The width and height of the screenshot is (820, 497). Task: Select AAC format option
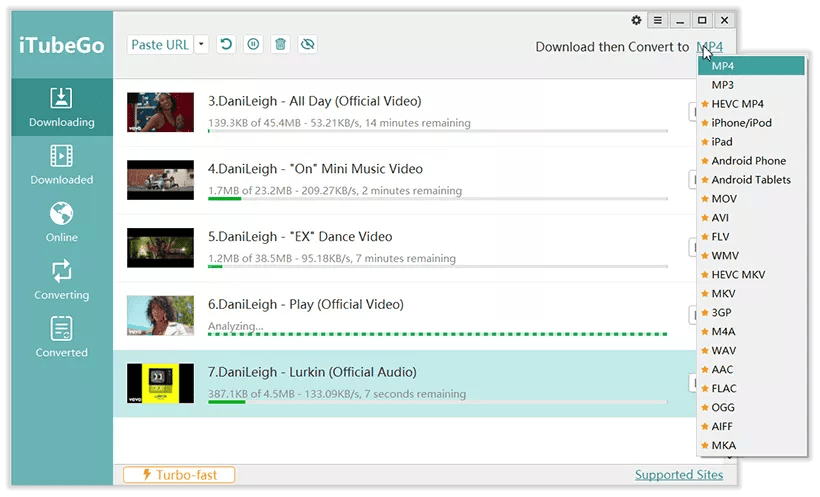click(x=751, y=369)
